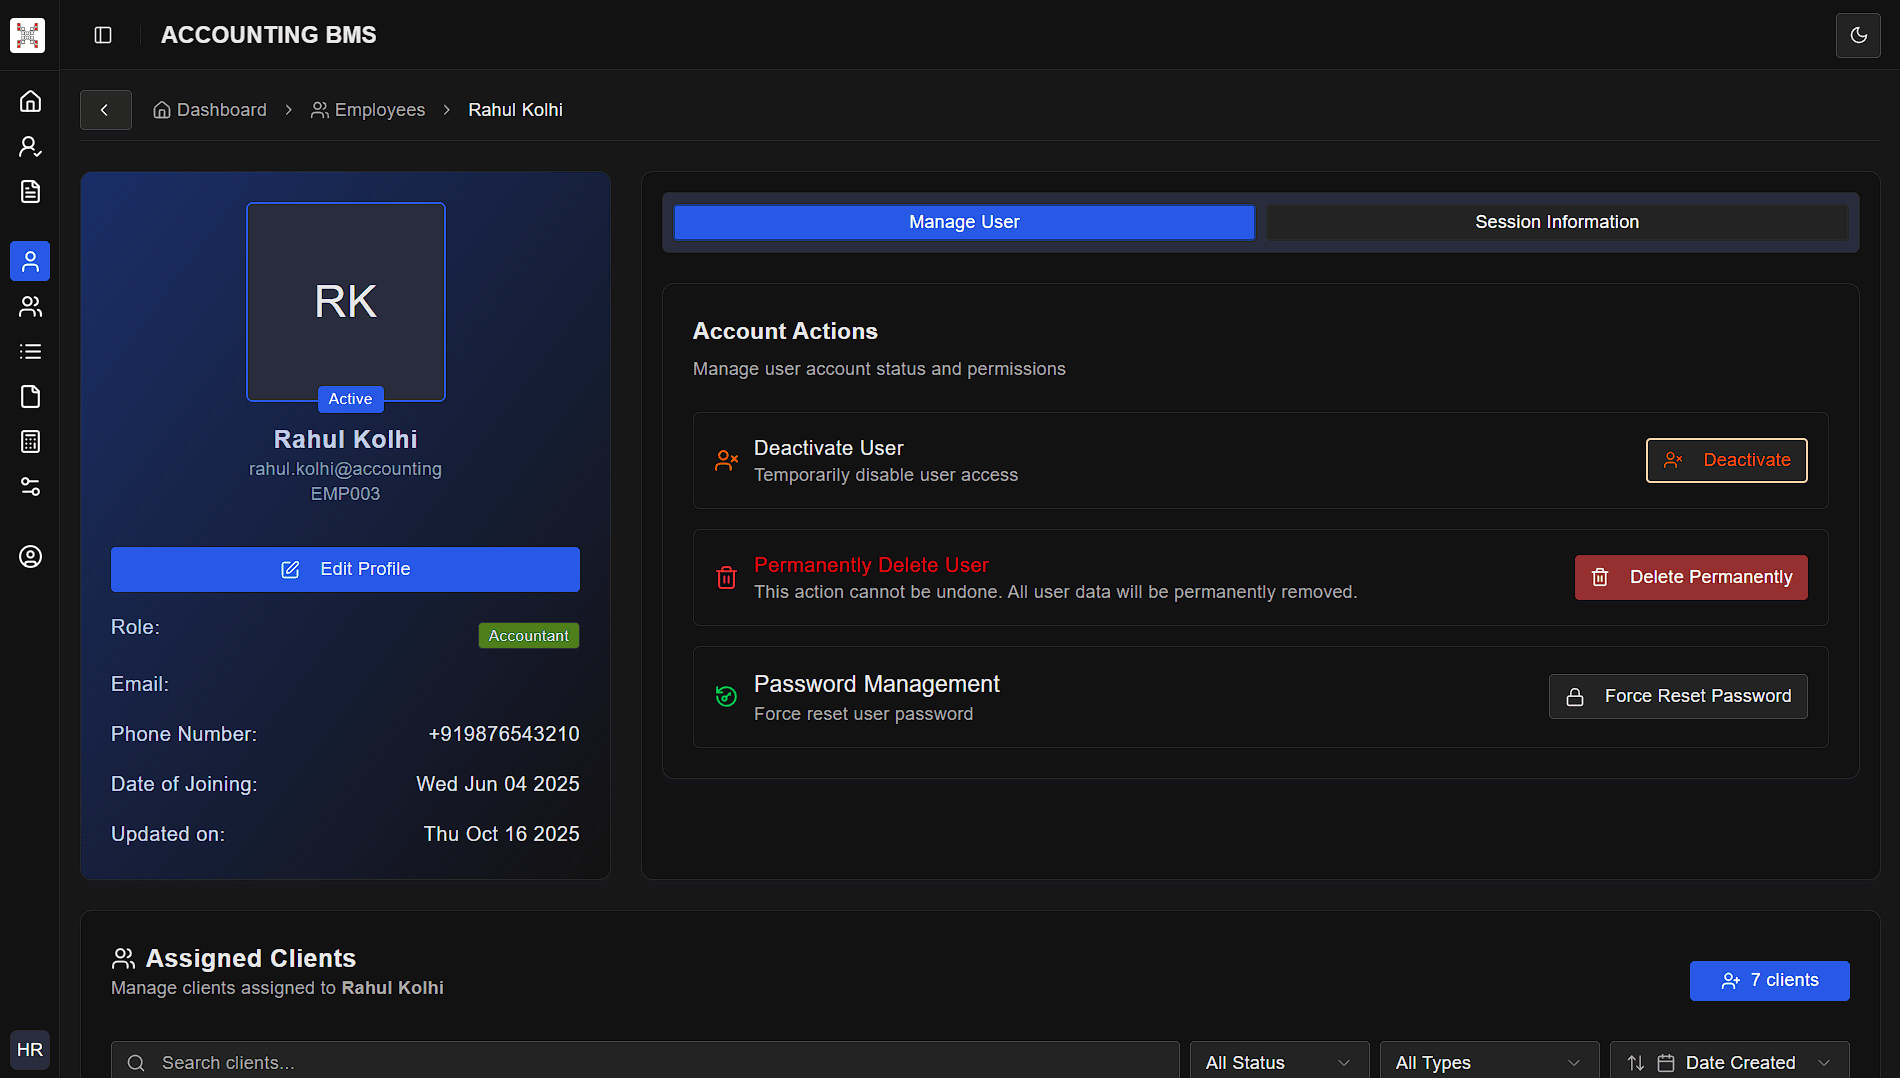1900x1078 pixels.
Task: Click the green Accountant role badge
Action: click(528, 635)
